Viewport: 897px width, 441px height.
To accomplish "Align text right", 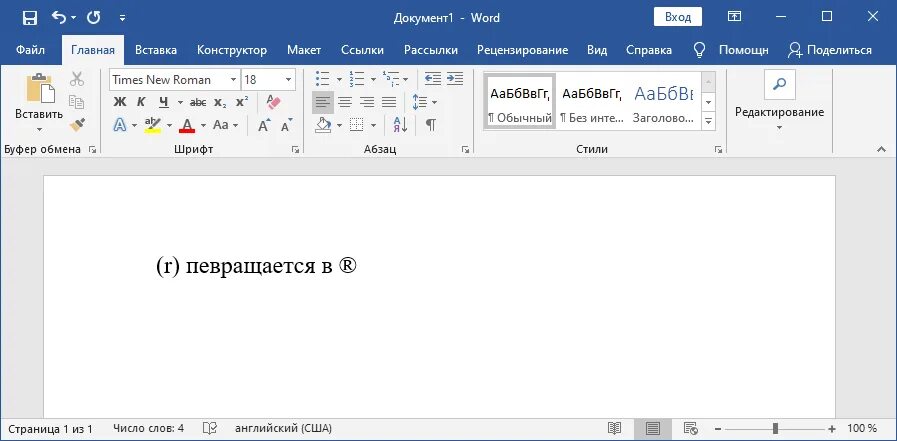I will 367,102.
